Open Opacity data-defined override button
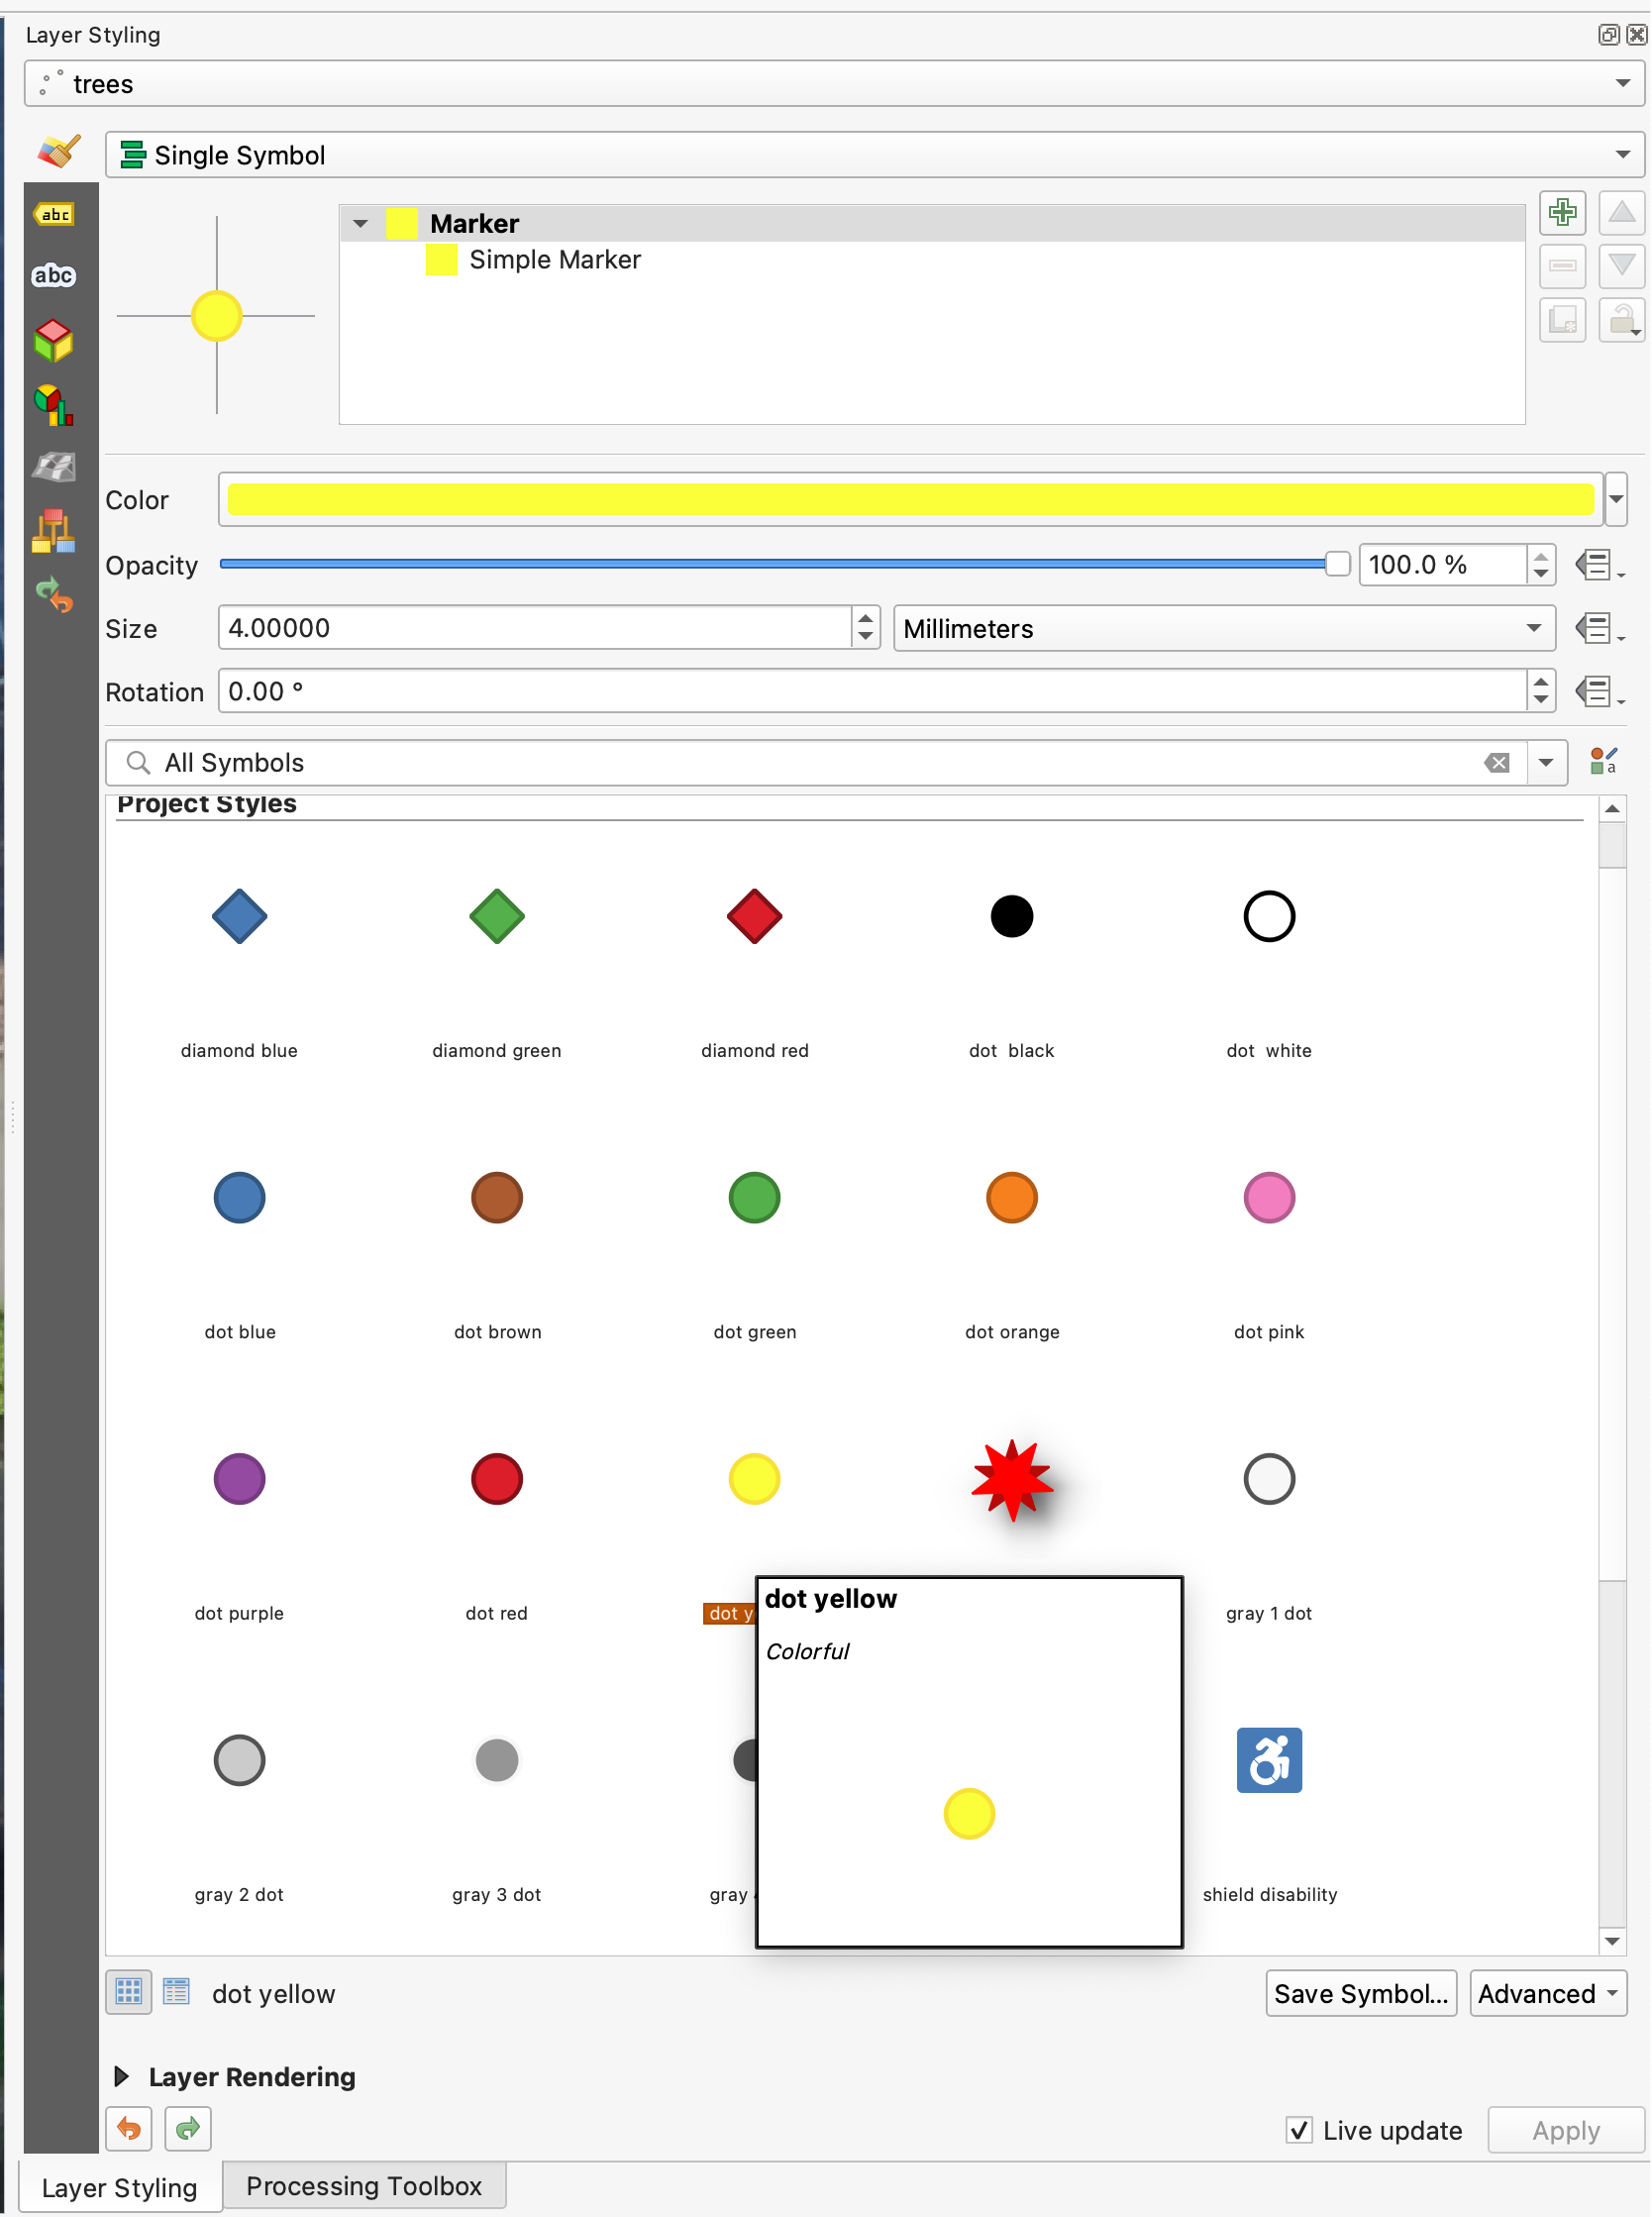The height and width of the screenshot is (2217, 1652). [x=1597, y=565]
